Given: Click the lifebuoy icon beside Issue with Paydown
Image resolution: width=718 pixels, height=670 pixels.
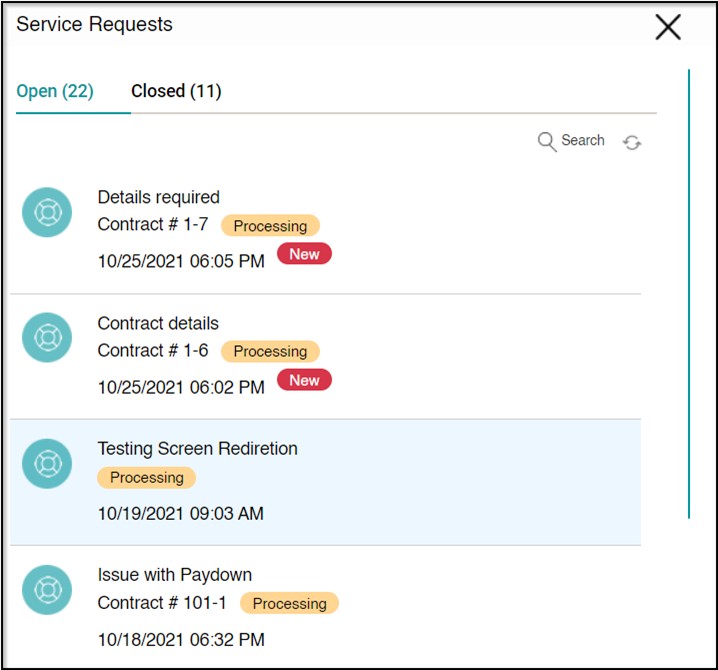Looking at the screenshot, I should 47,590.
